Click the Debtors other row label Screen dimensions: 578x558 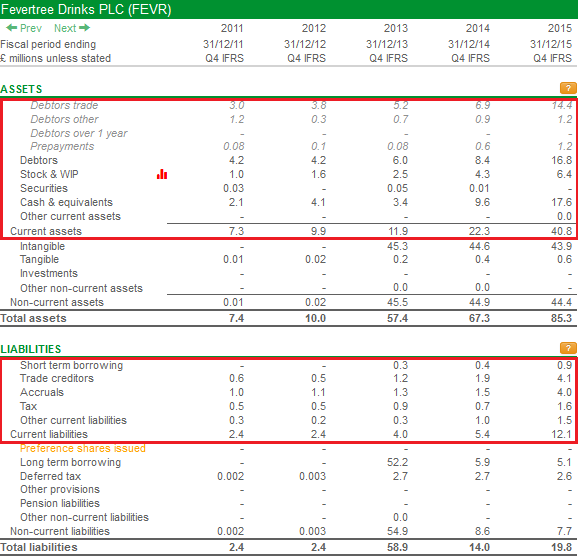coord(65,119)
